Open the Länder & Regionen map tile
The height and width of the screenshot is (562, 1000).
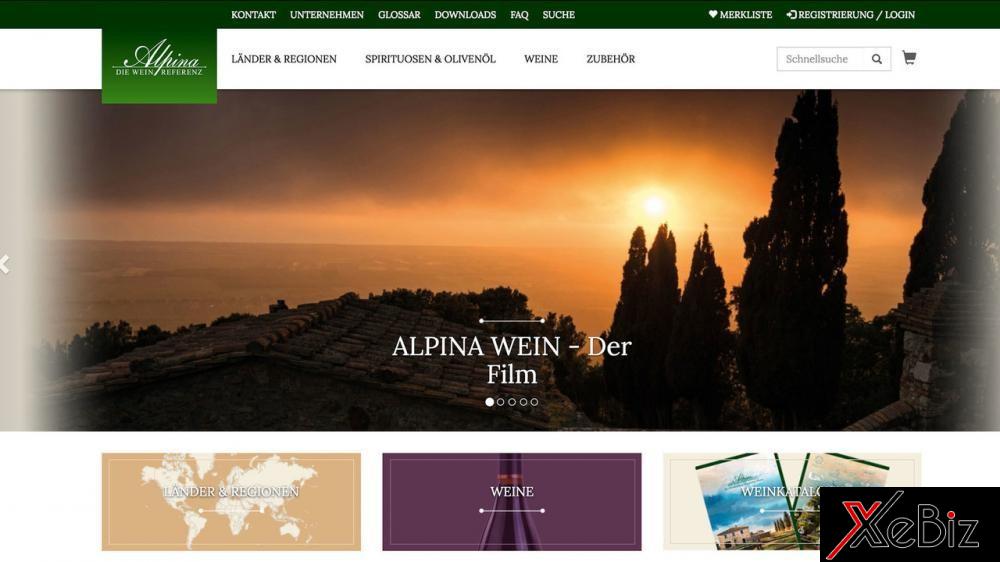tap(231, 501)
